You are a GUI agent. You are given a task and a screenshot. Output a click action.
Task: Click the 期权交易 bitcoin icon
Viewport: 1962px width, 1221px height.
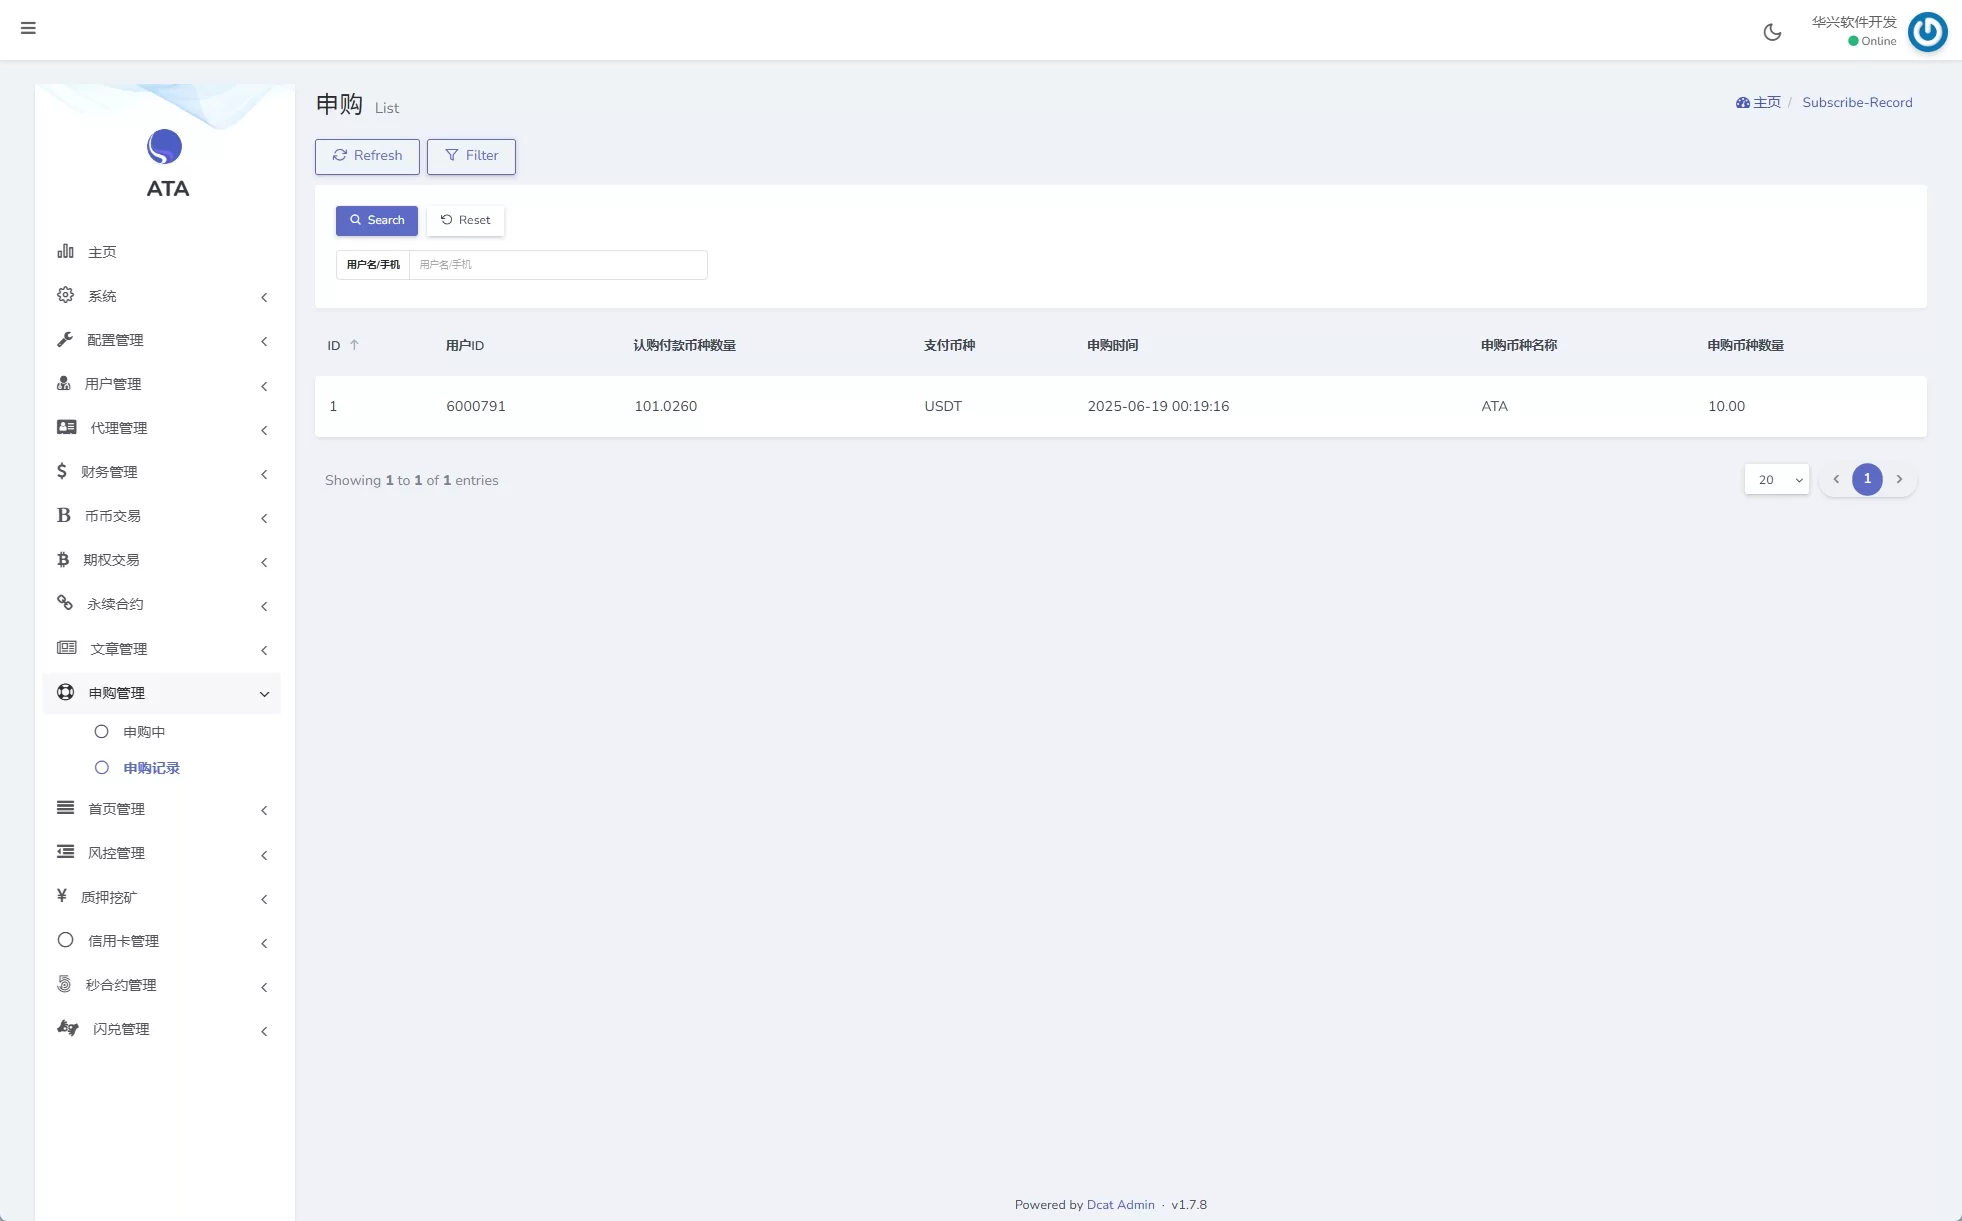pyautogui.click(x=63, y=559)
